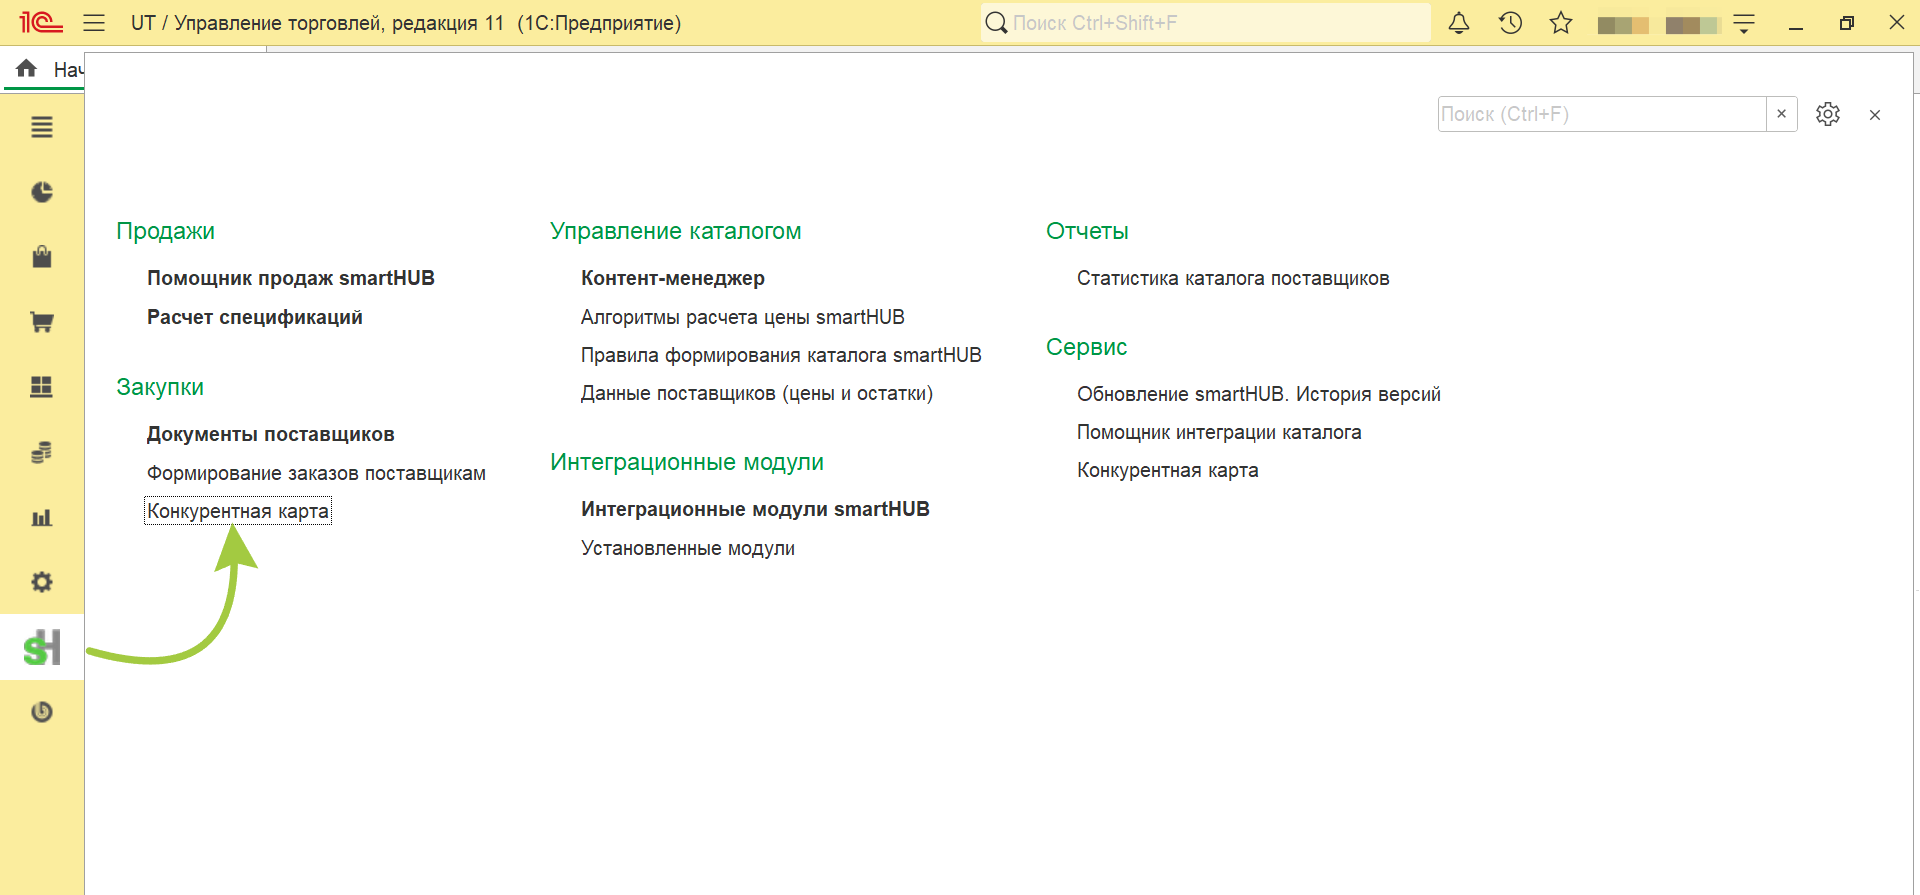Open history clock icon in title bar
This screenshot has height=895, width=1920.
tap(1510, 23)
